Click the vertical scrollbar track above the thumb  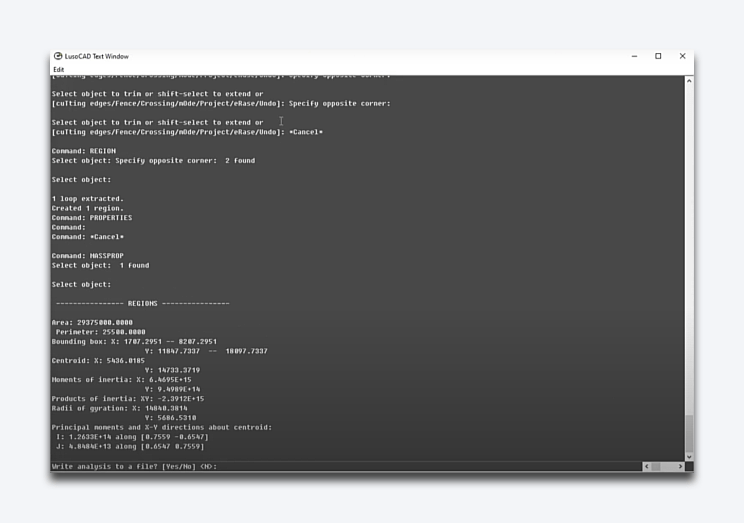(x=689, y=250)
